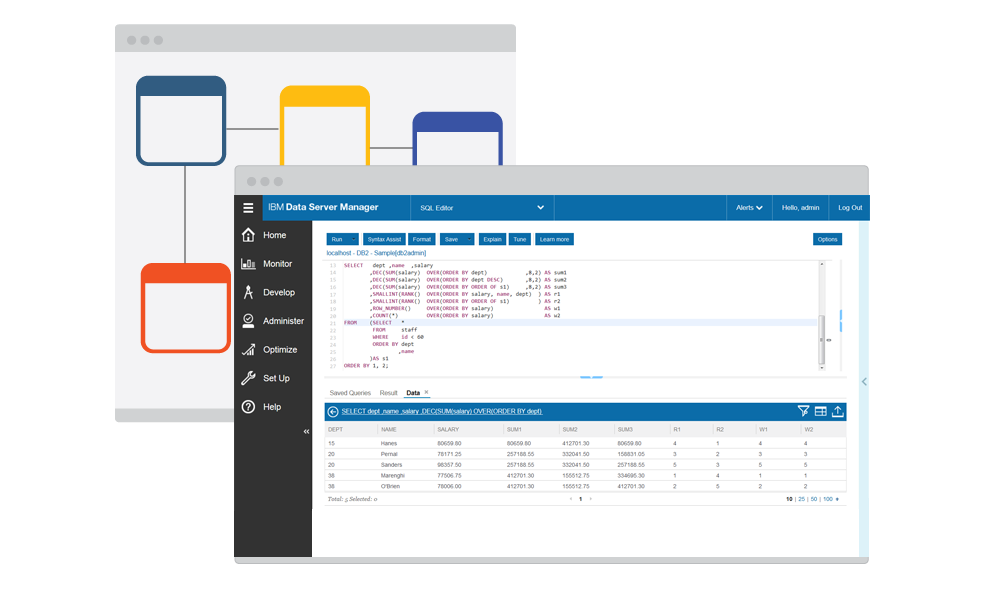Expand the right side panel chevron
1000x600 pixels.
pos(864,381)
